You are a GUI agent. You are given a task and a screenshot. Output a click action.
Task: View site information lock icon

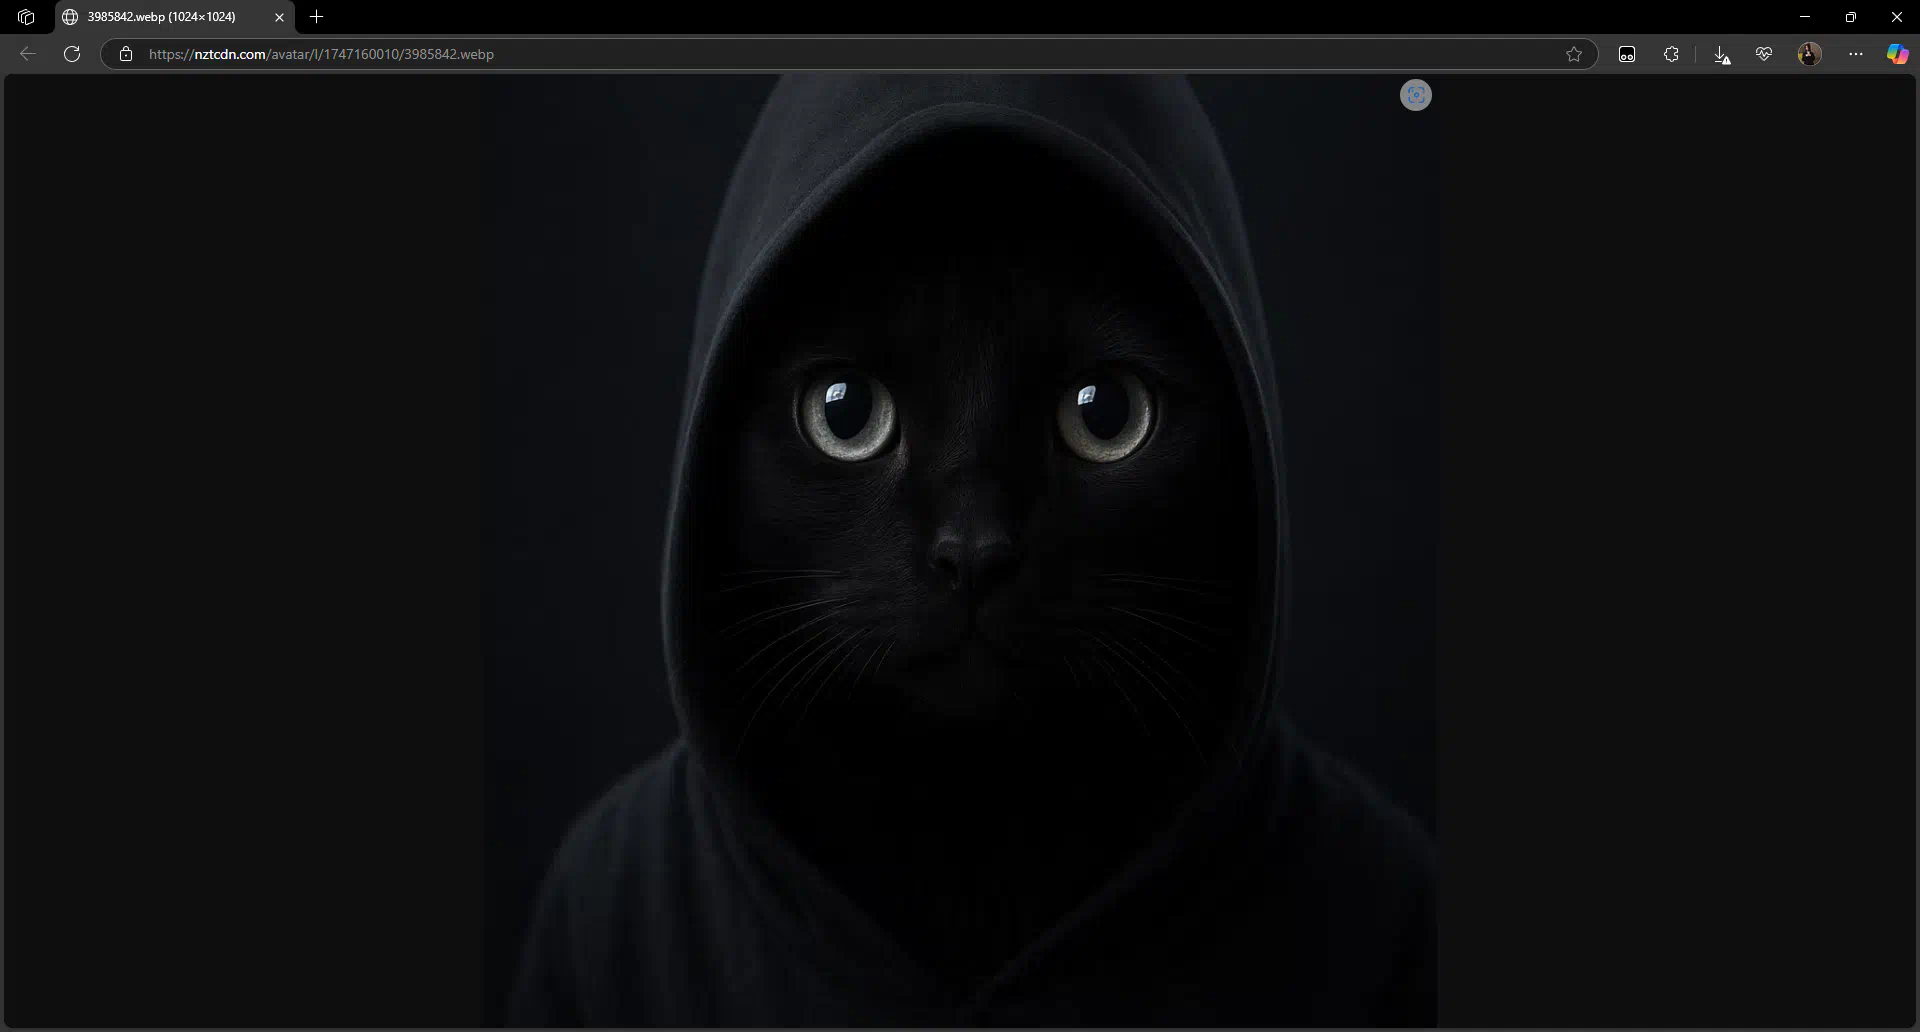click(x=126, y=54)
